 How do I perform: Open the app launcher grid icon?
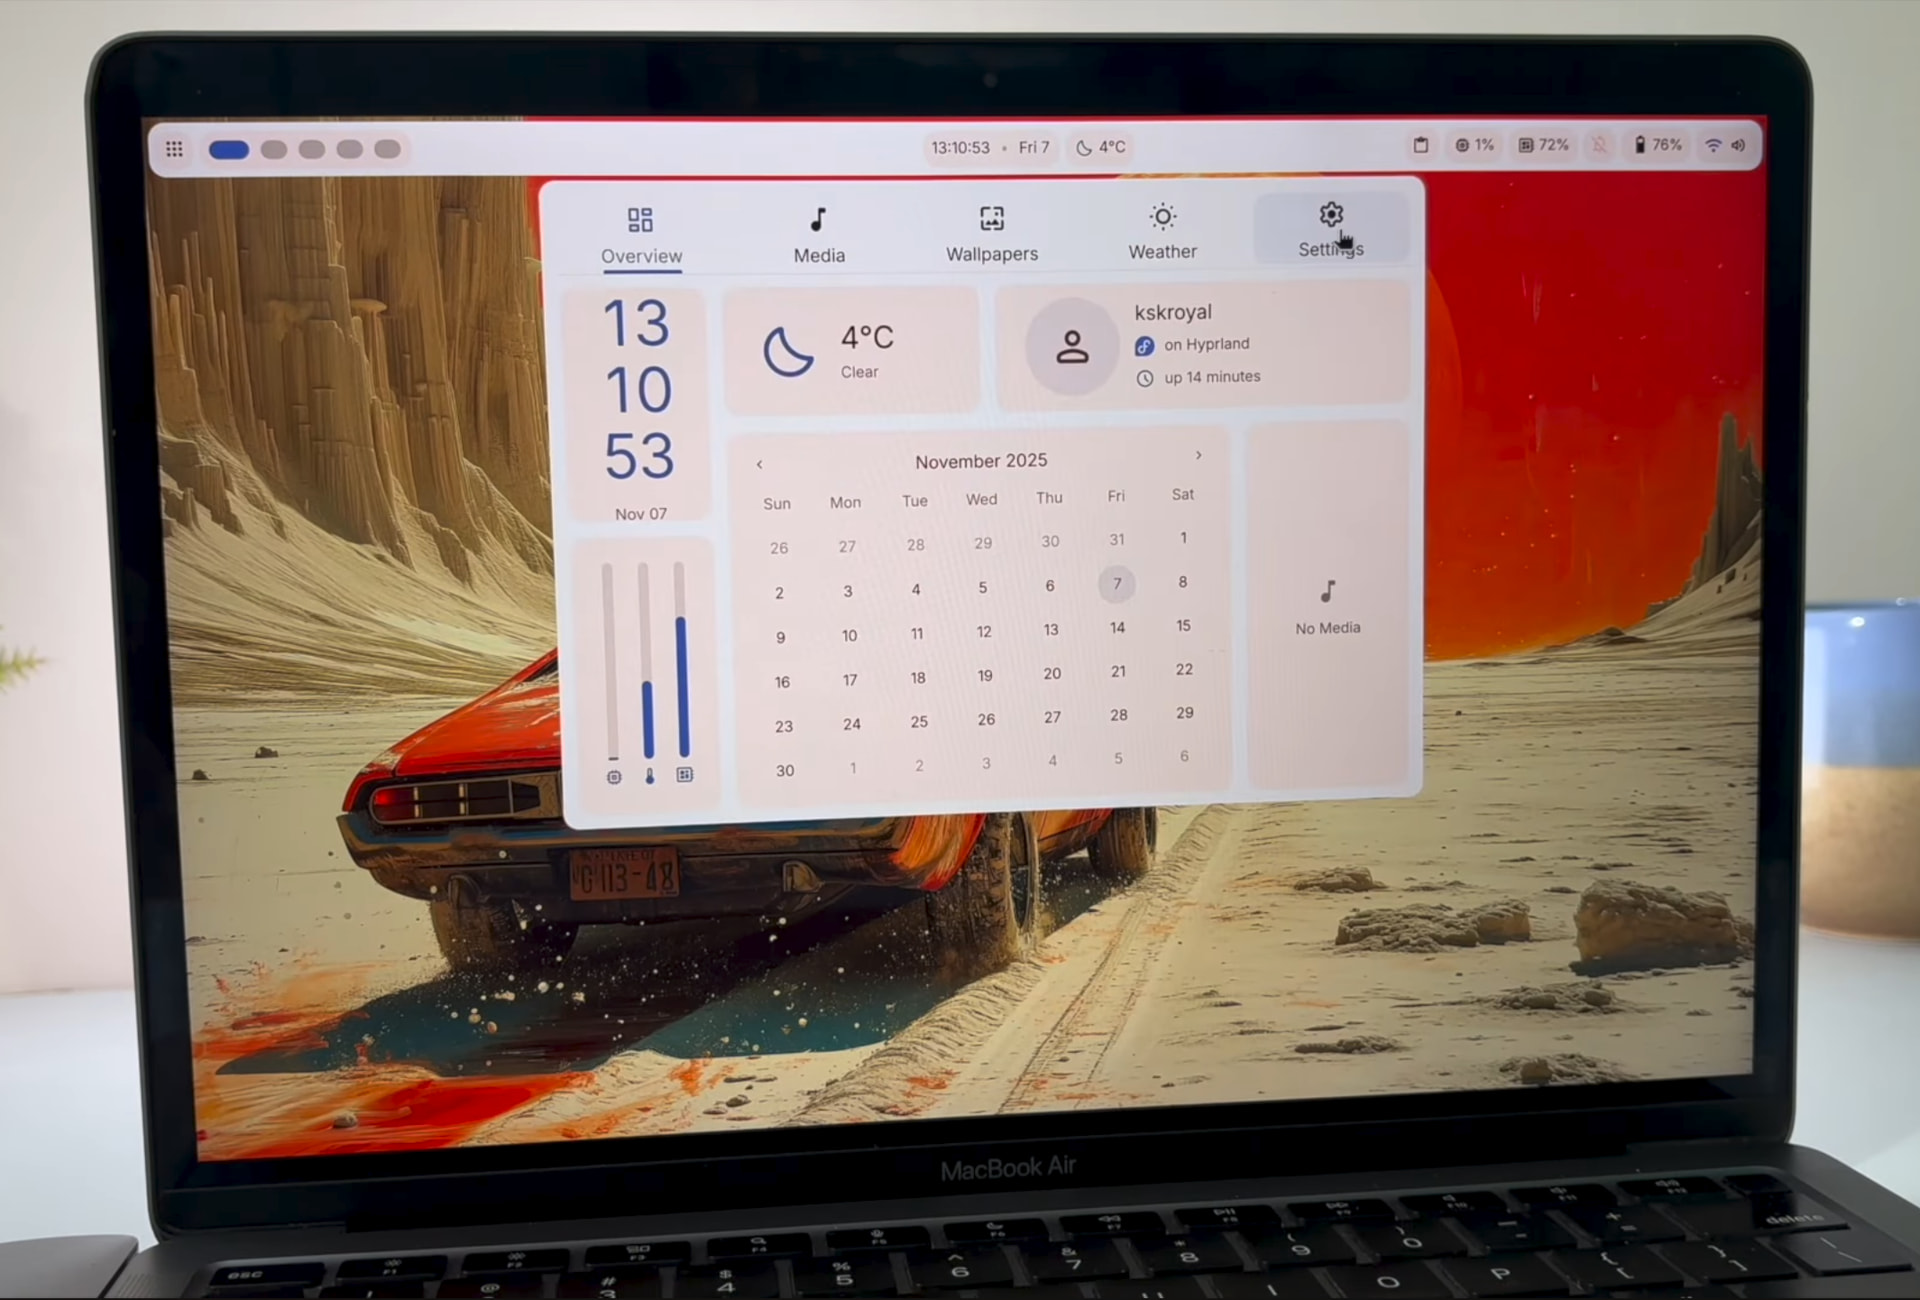(x=174, y=149)
